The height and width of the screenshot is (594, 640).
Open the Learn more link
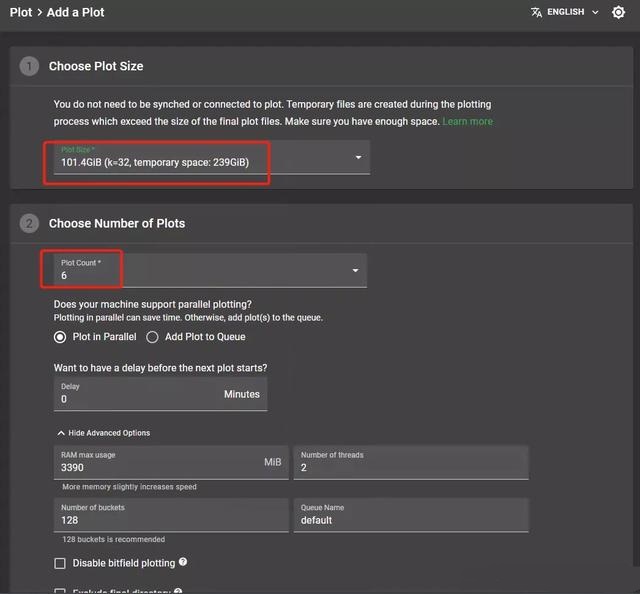(467, 121)
